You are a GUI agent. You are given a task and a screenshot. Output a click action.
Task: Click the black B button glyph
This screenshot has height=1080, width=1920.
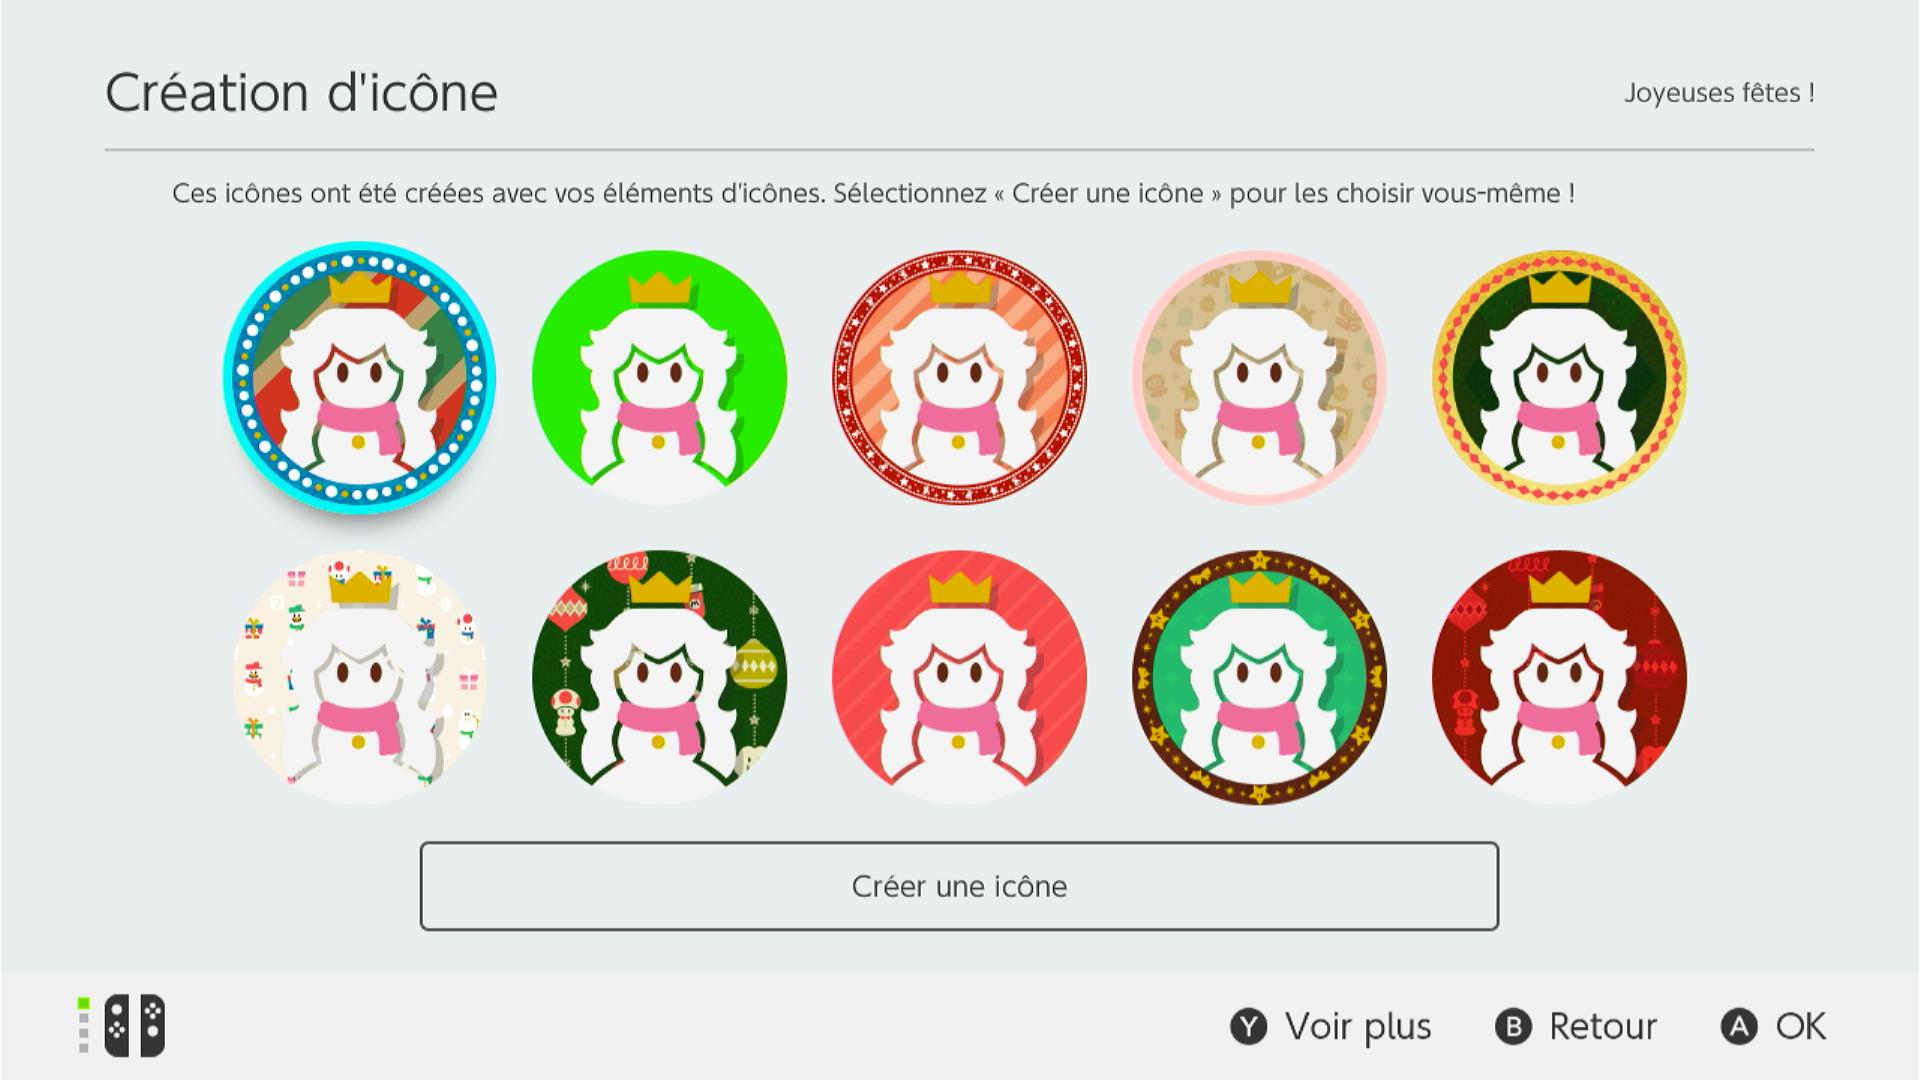click(x=1513, y=1027)
